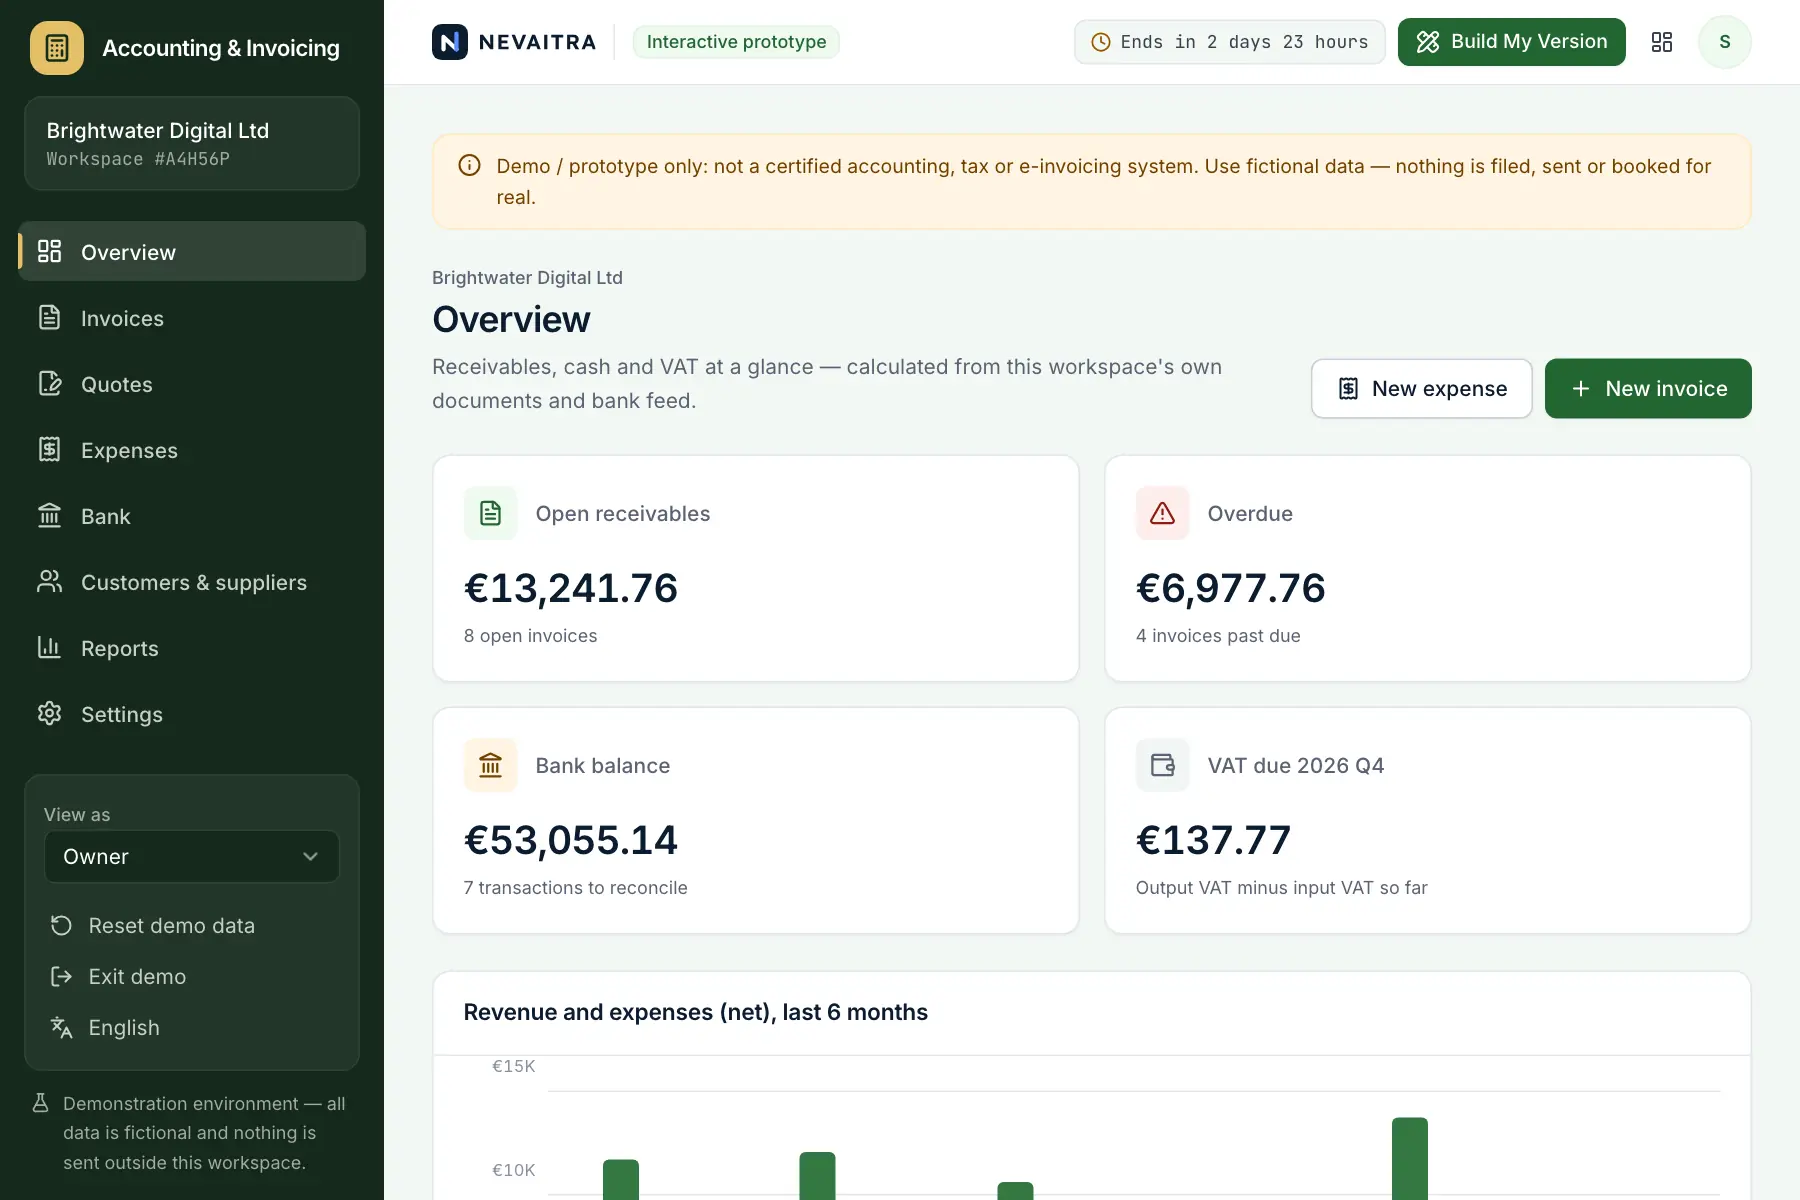Click the €6,977.76 overdue amount
The height and width of the screenshot is (1200, 1800).
[x=1231, y=588]
